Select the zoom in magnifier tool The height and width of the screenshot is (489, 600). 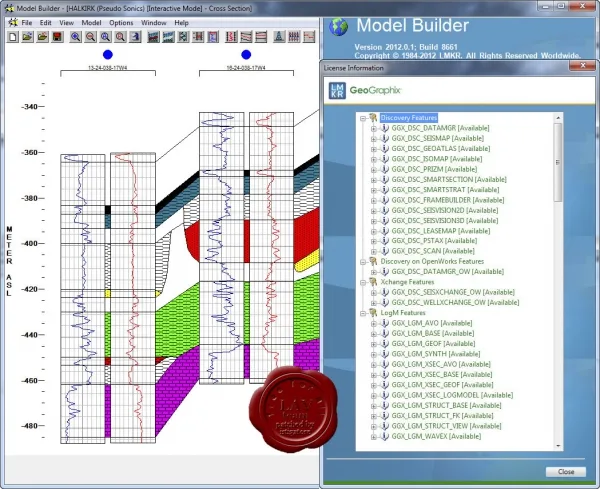coord(76,37)
